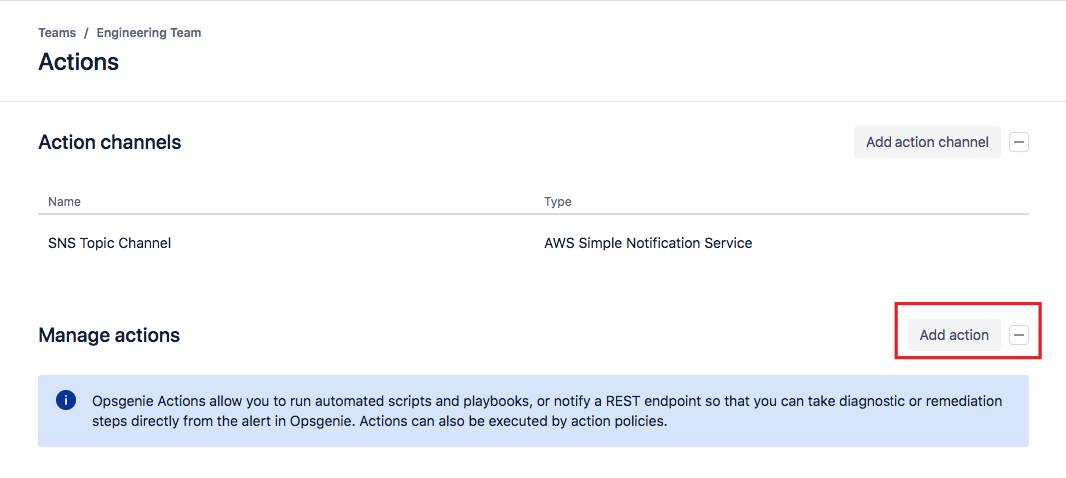Collapse the Action channels section
Image resolution: width=1066 pixels, height=478 pixels.
[x=1018, y=142]
